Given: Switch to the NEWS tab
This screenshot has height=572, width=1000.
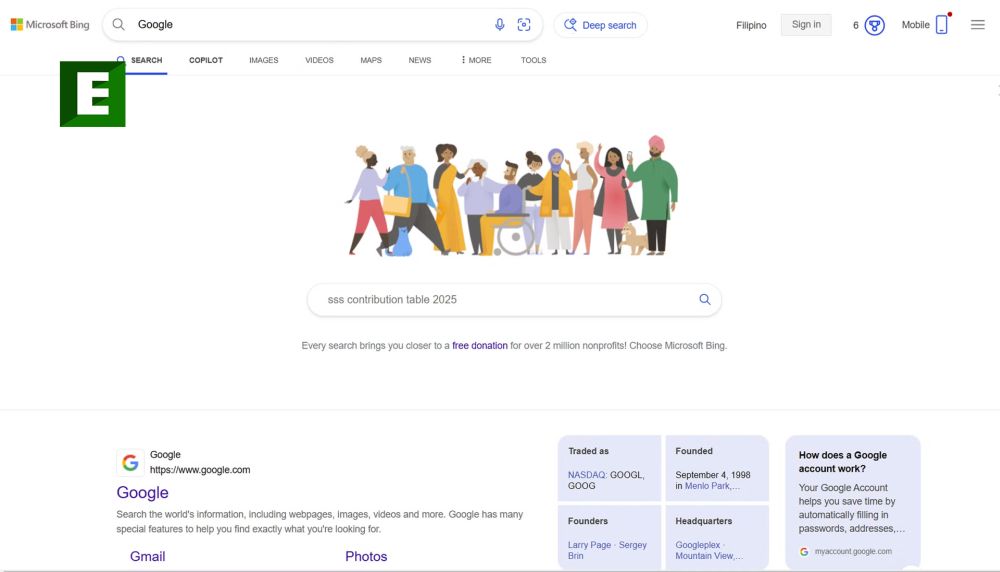Looking at the screenshot, I should coord(420,60).
